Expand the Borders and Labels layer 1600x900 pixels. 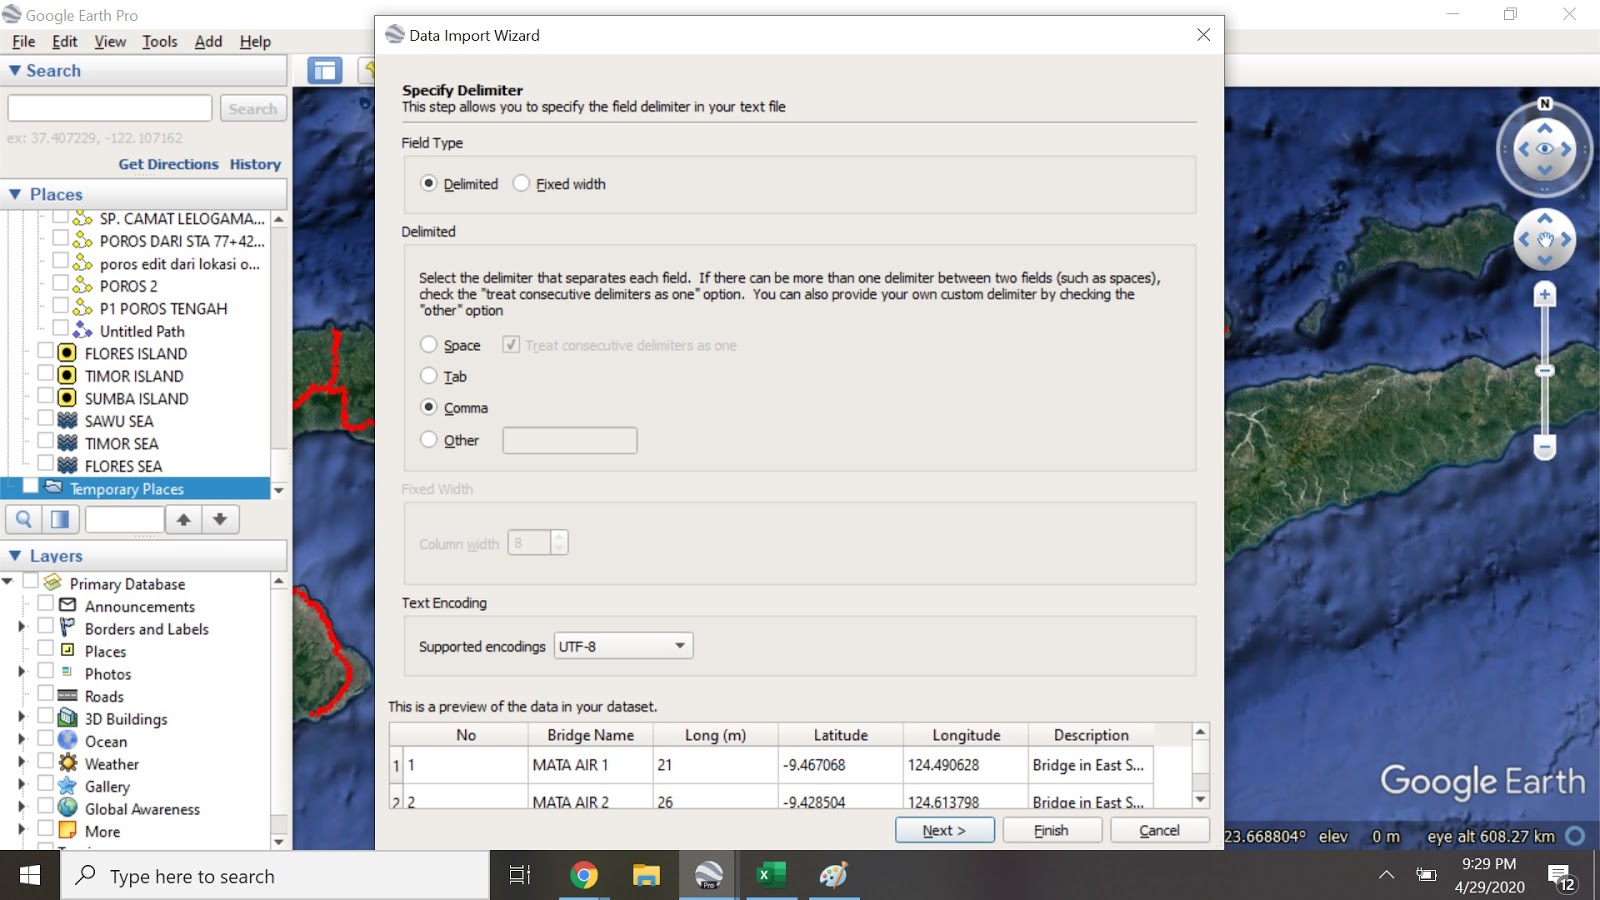(22, 628)
